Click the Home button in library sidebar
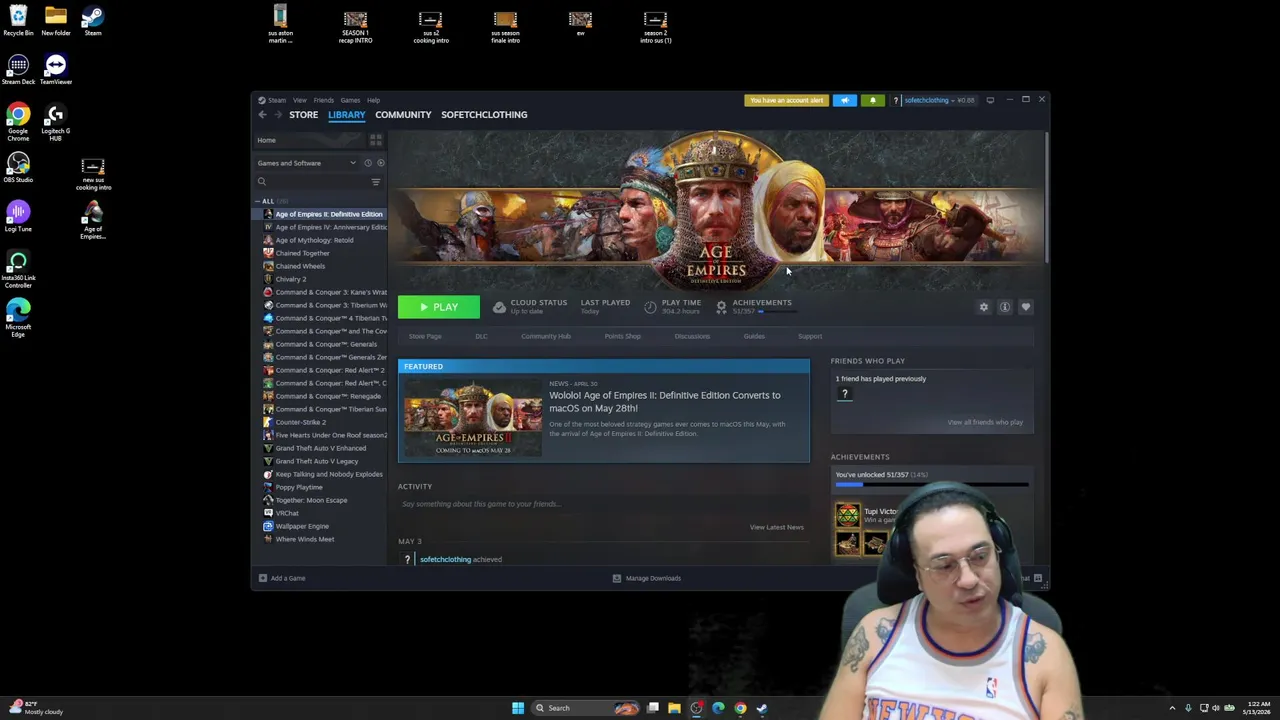 tap(310, 140)
